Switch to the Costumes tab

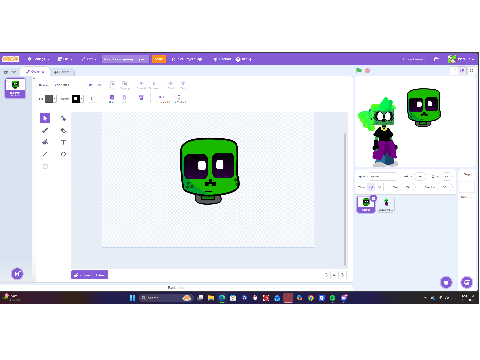tap(35, 72)
